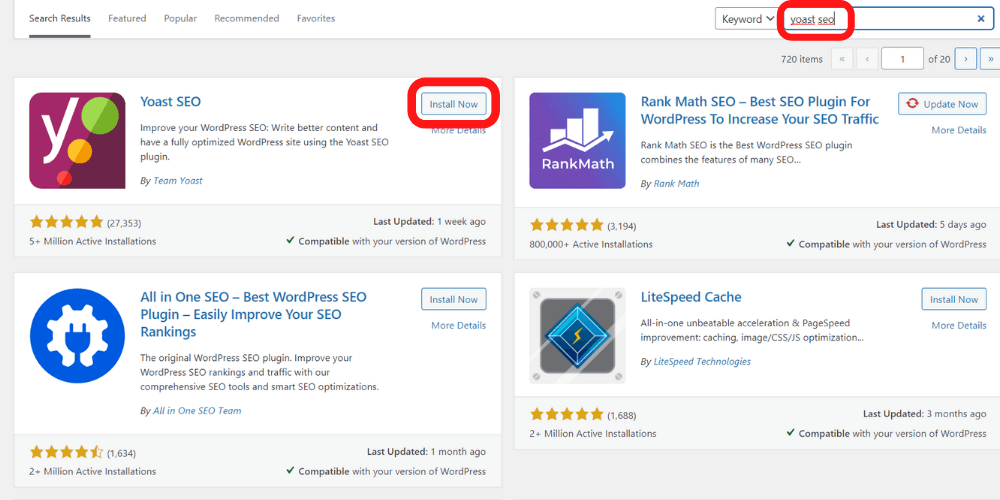The height and width of the screenshot is (500, 1000).
Task: Clear the search field with X icon
Action: pyautogui.click(x=980, y=19)
